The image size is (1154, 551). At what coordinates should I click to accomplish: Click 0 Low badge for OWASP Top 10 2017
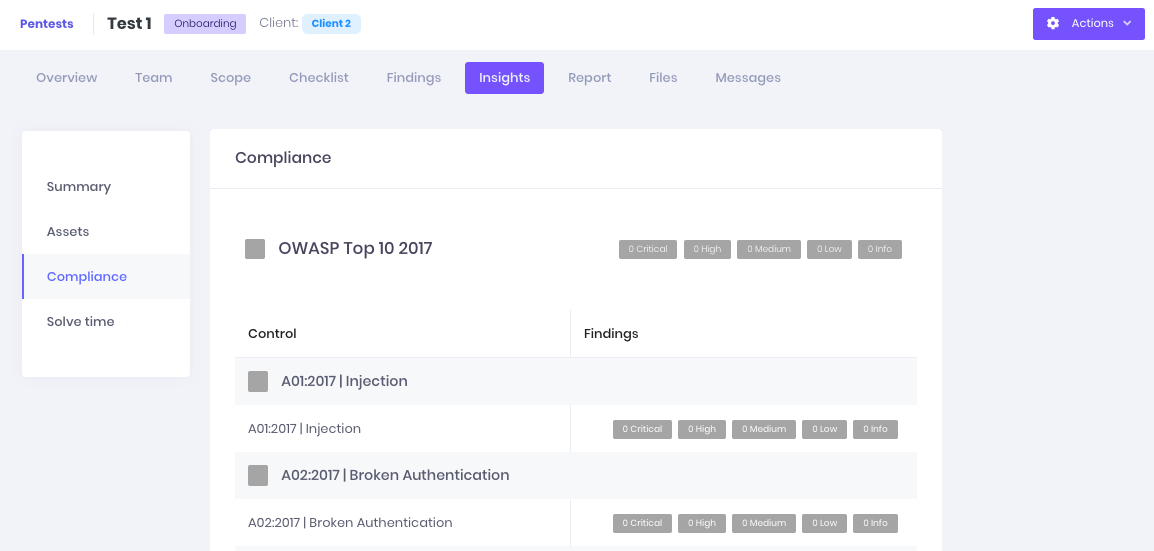(829, 249)
